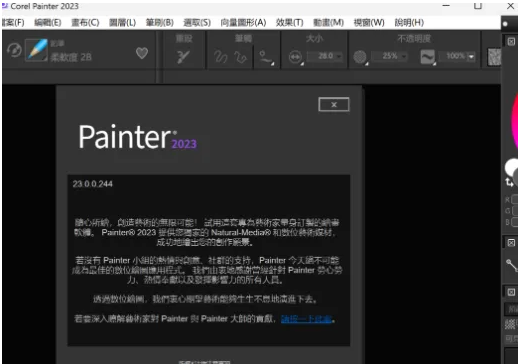
Task: Click the version number 23.0.0.244
Action: click(x=93, y=184)
